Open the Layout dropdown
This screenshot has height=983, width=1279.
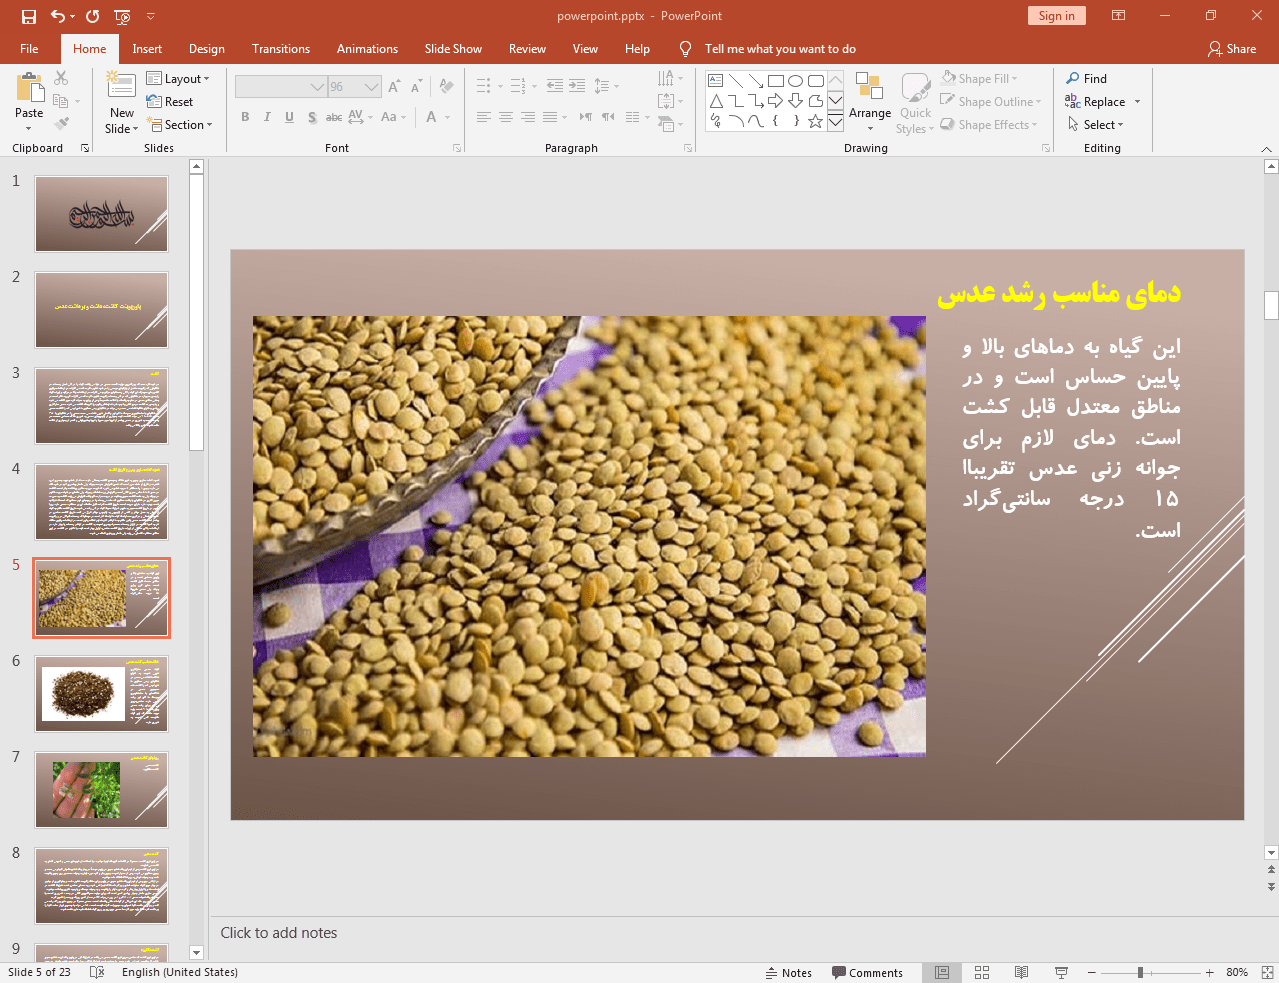[x=178, y=79]
